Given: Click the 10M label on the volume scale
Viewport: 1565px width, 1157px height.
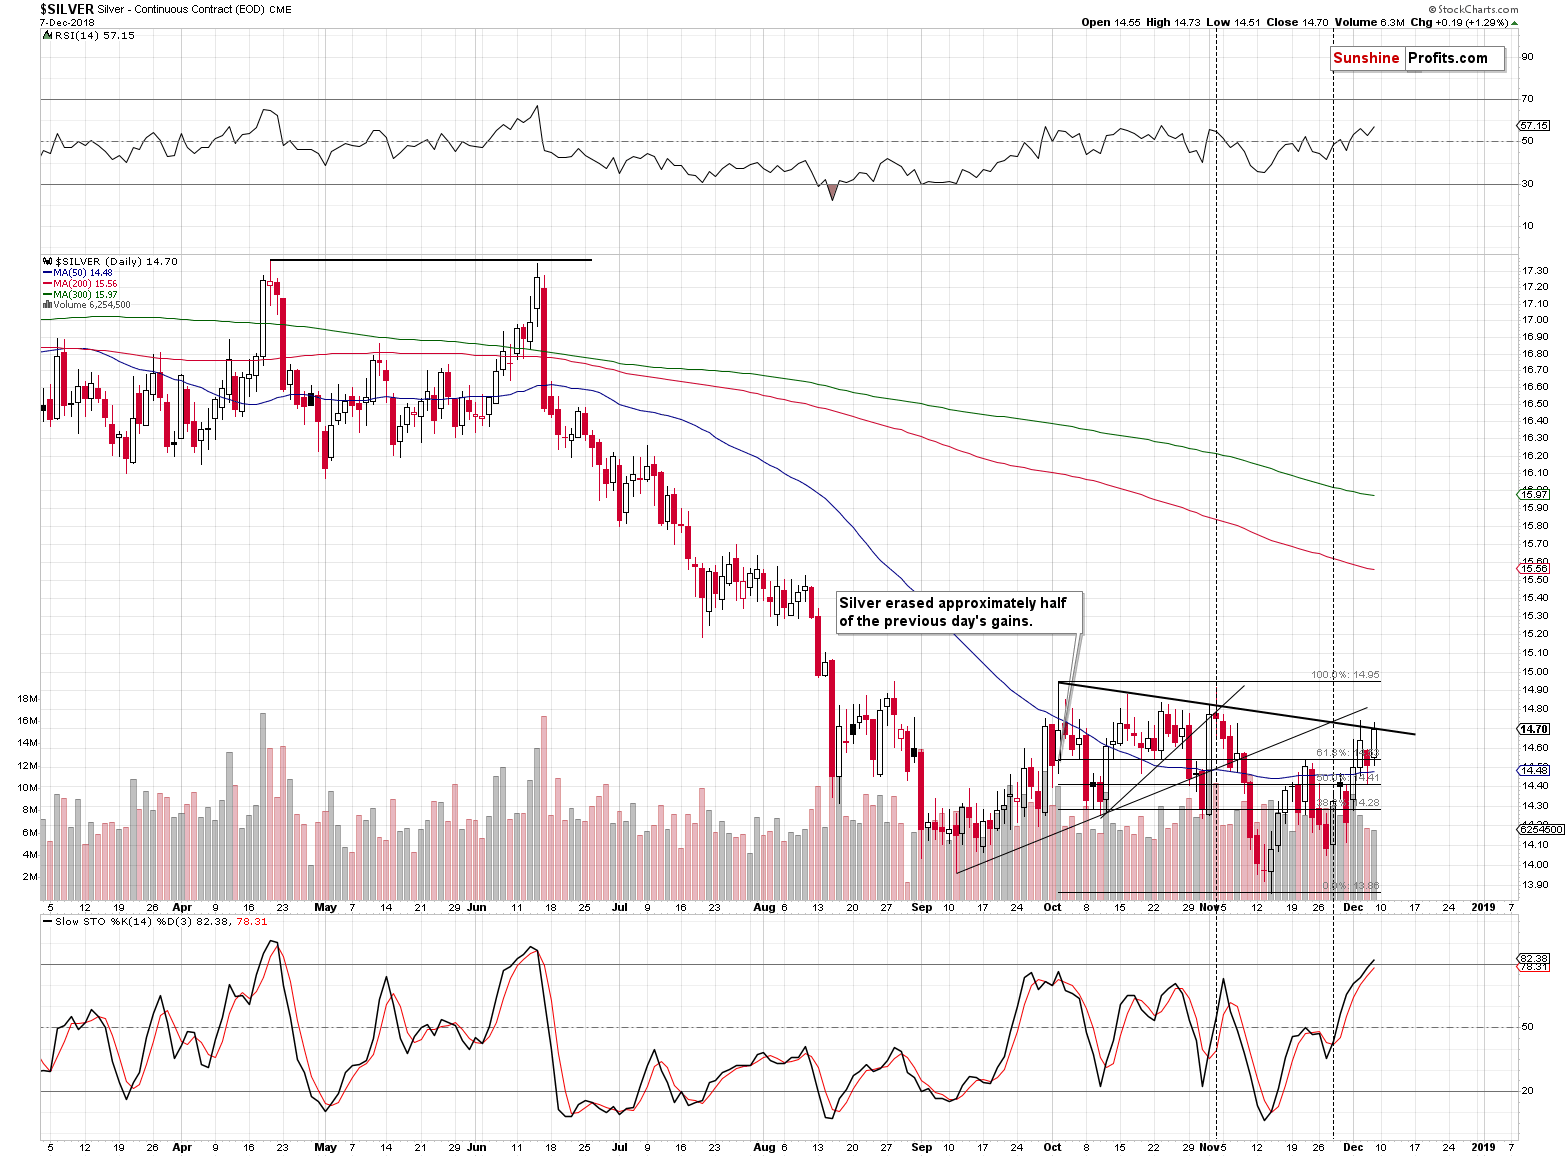Looking at the screenshot, I should [28, 788].
